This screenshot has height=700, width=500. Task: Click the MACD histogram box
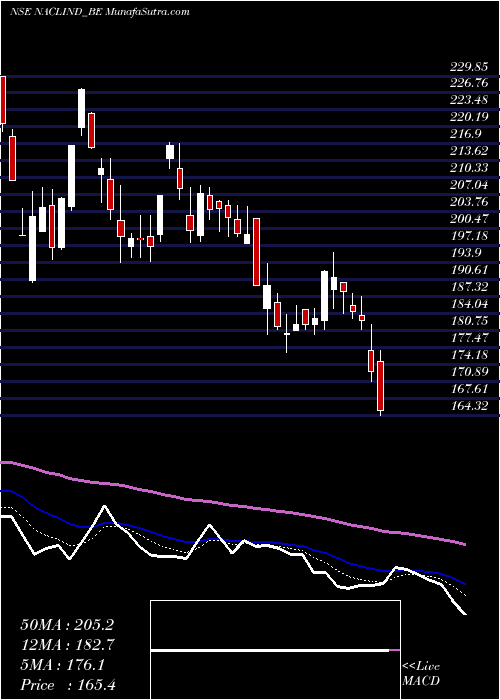pyautogui.click(x=275, y=650)
